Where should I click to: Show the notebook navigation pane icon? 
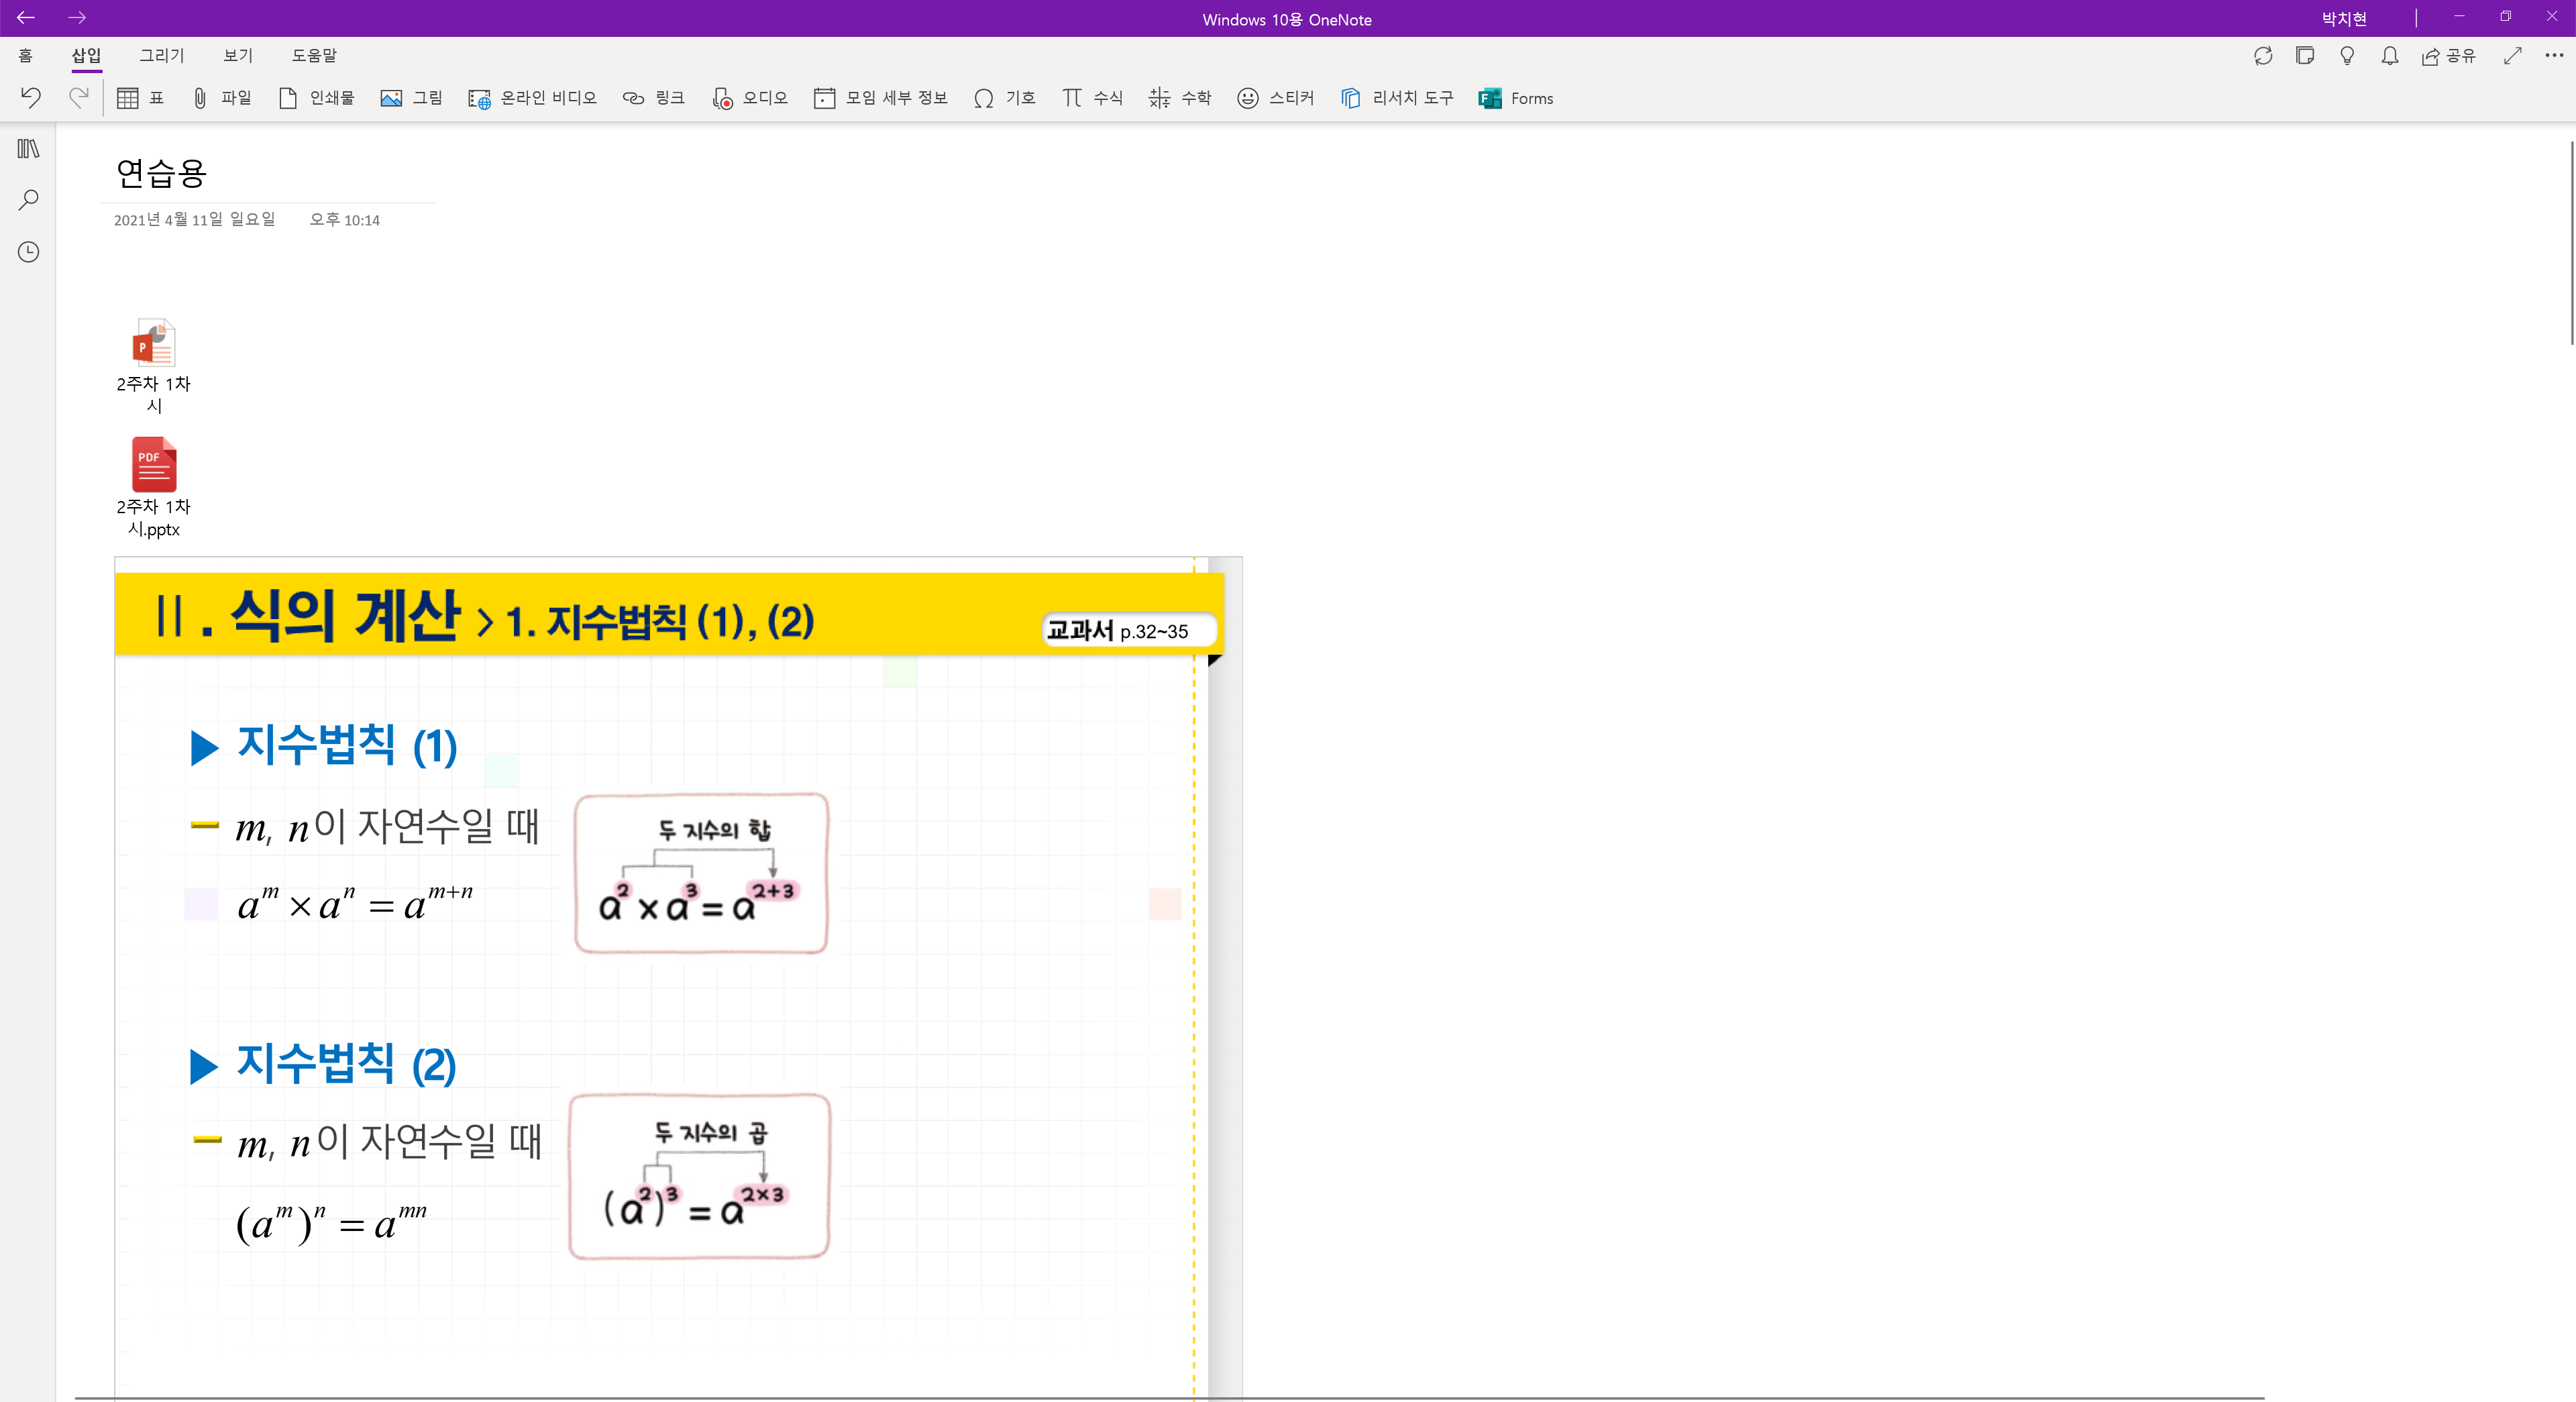tap(28, 148)
